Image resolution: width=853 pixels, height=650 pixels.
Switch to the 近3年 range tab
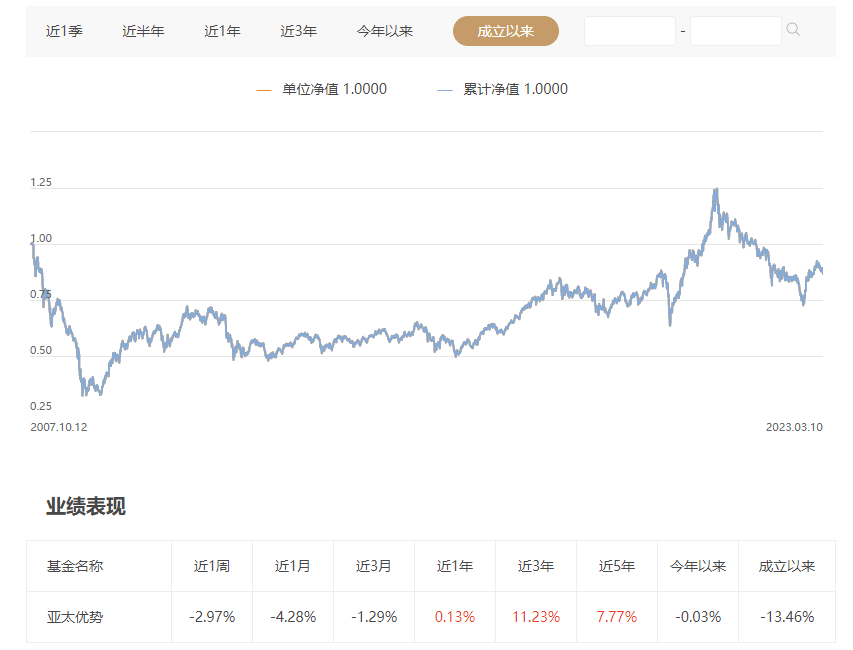coord(298,31)
